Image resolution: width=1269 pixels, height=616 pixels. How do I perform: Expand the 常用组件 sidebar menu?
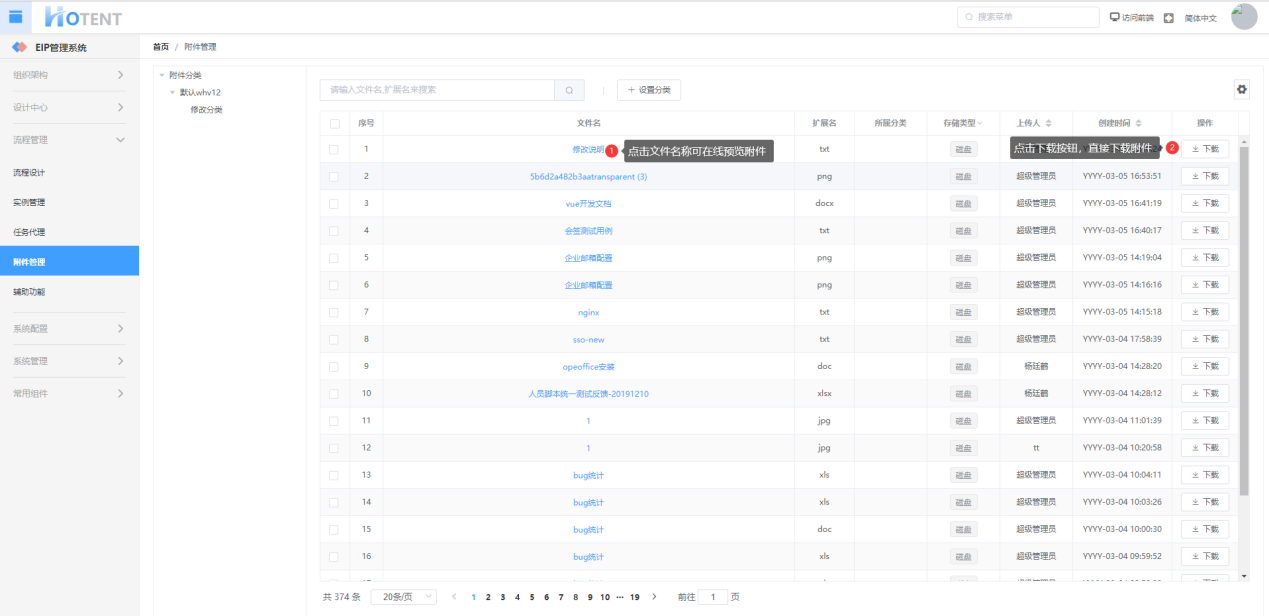69,393
